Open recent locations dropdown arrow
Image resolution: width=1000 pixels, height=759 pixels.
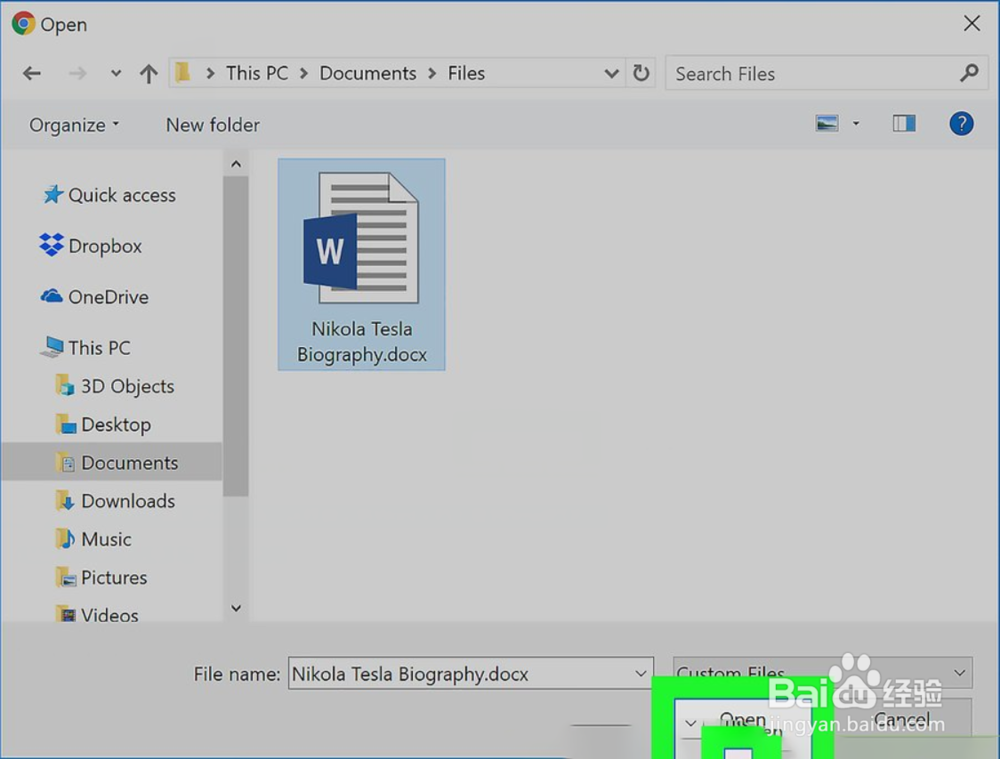point(115,73)
